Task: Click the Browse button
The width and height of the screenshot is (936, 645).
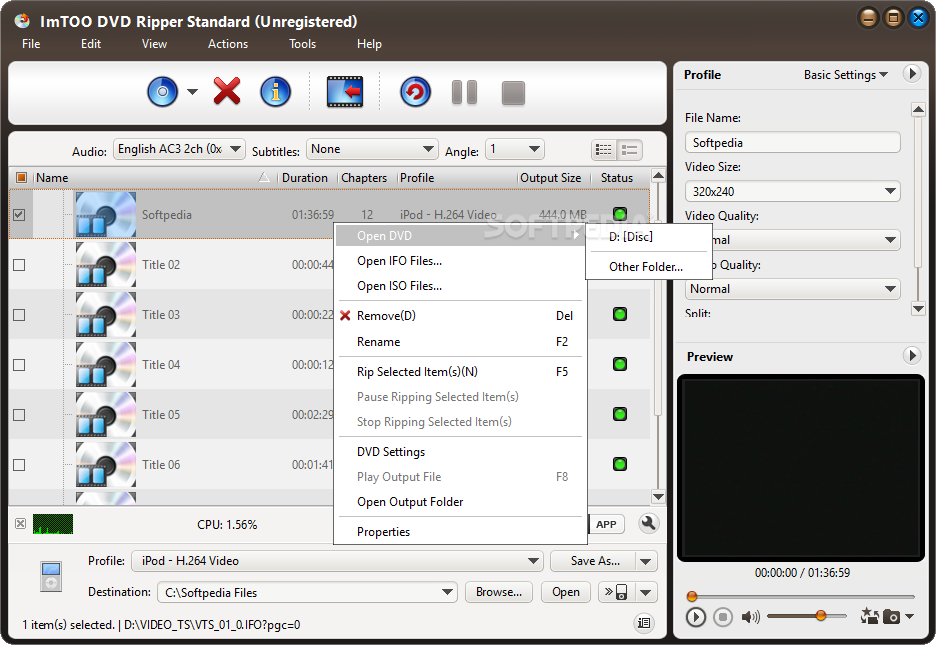Action: [498, 592]
